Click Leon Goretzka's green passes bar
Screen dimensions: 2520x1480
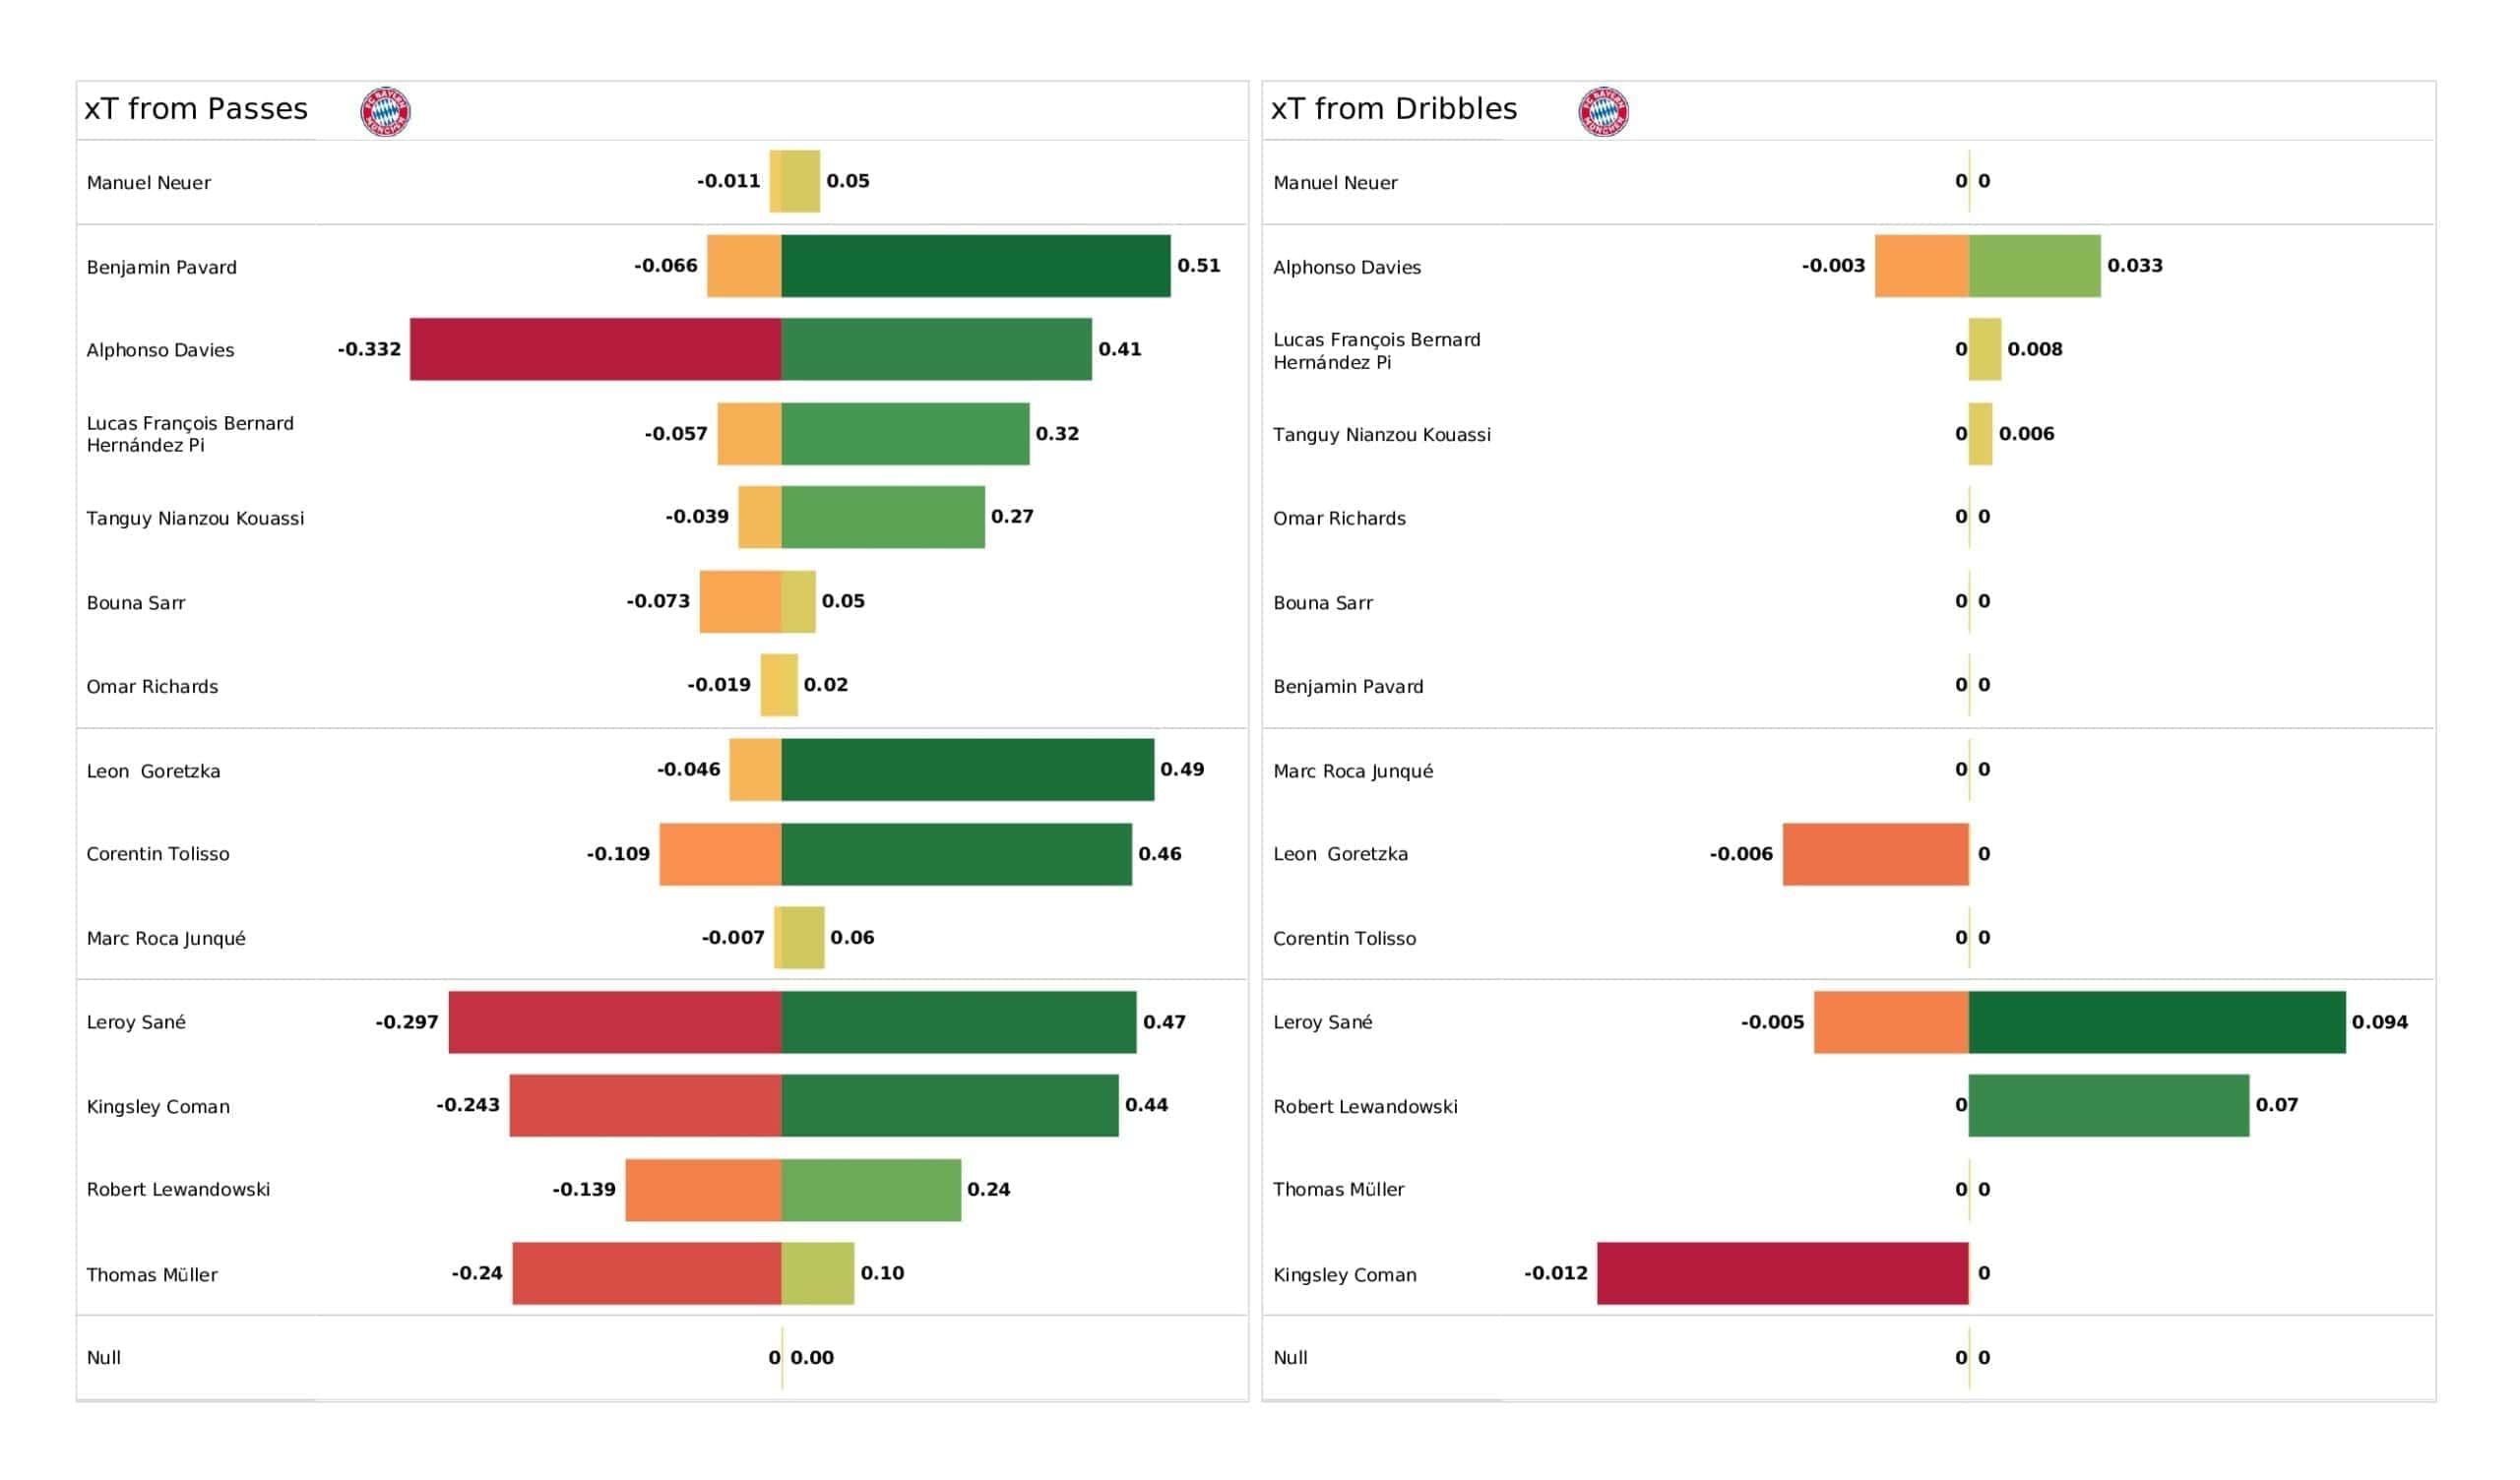(967, 769)
